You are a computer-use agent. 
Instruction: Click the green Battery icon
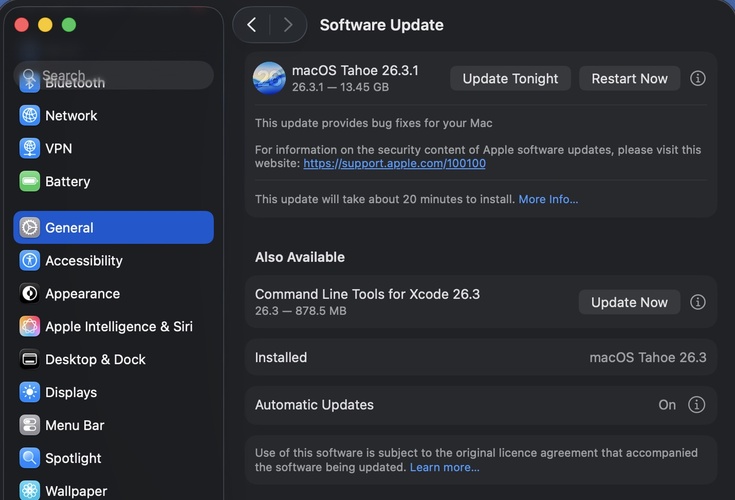(30, 181)
